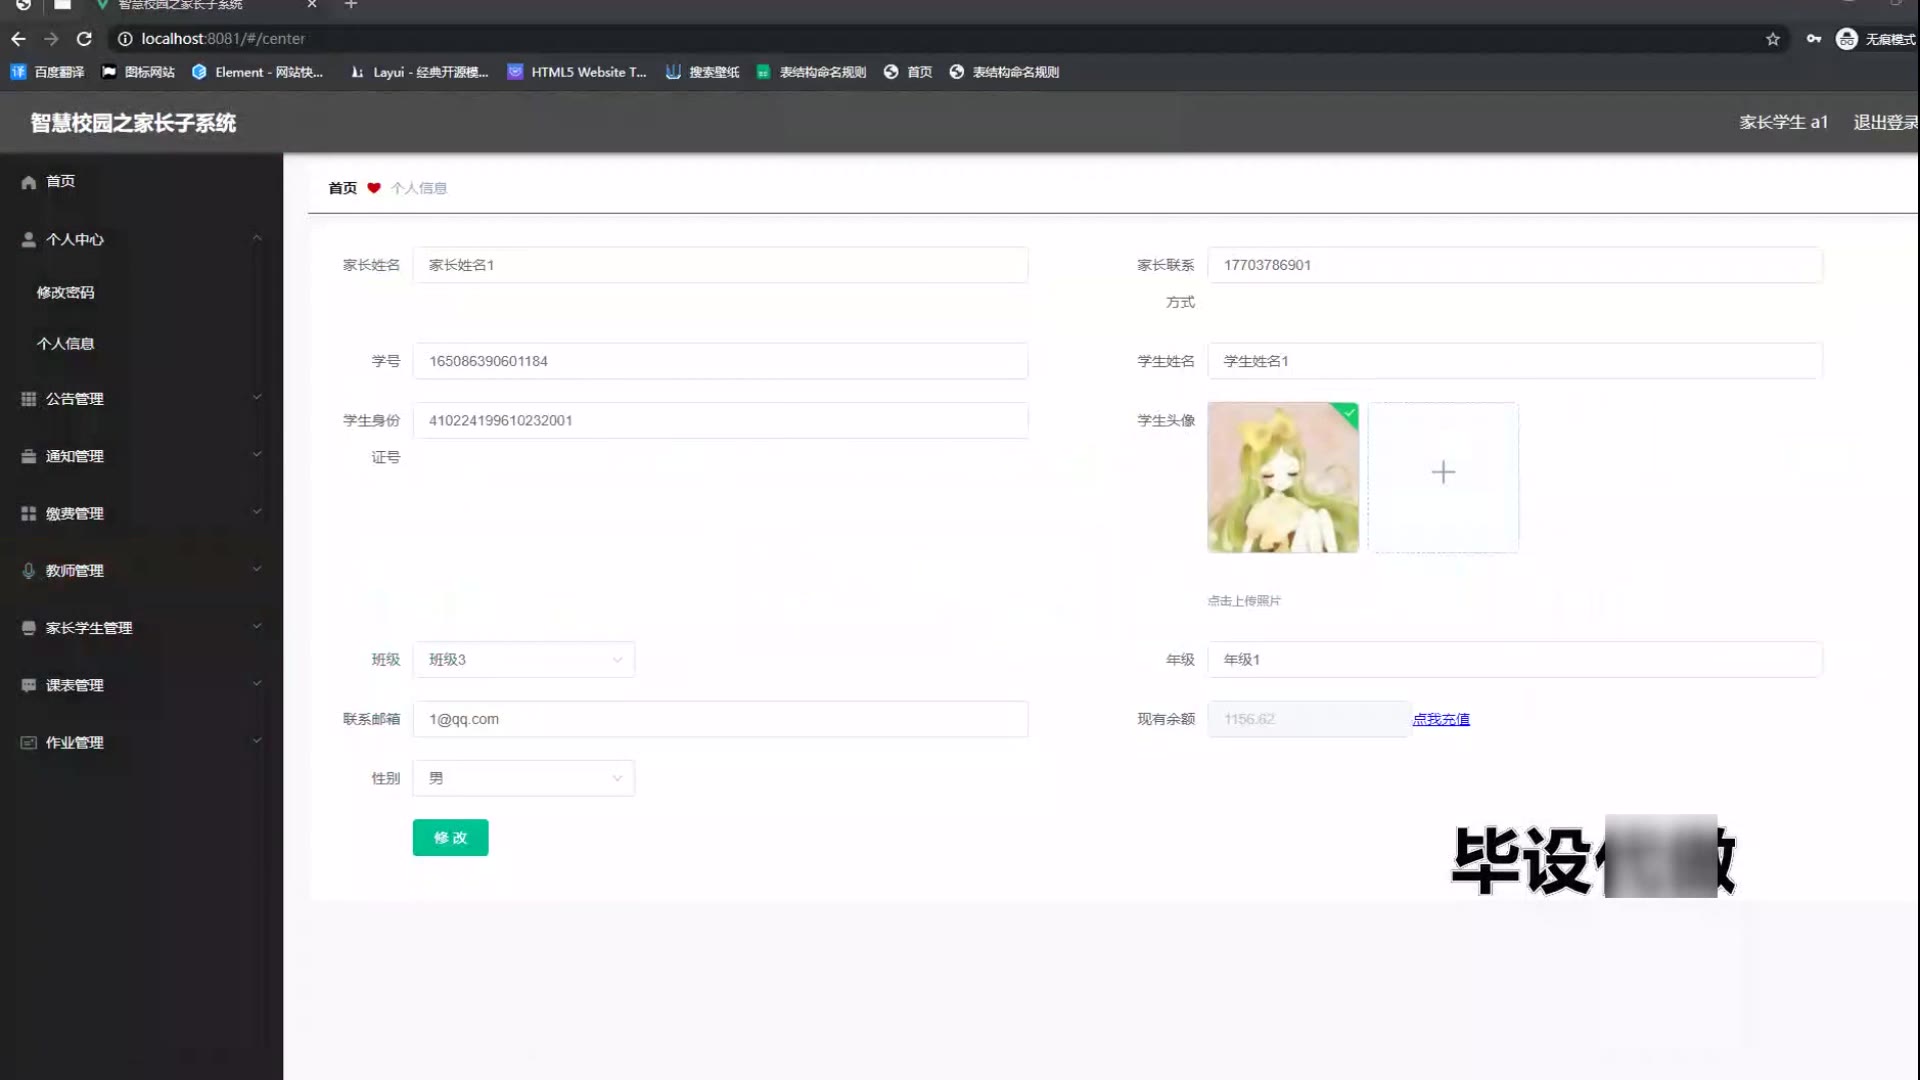The height and width of the screenshot is (1080, 1920).
Task: Click plus icon to upload student avatar
Action: 1442,473
